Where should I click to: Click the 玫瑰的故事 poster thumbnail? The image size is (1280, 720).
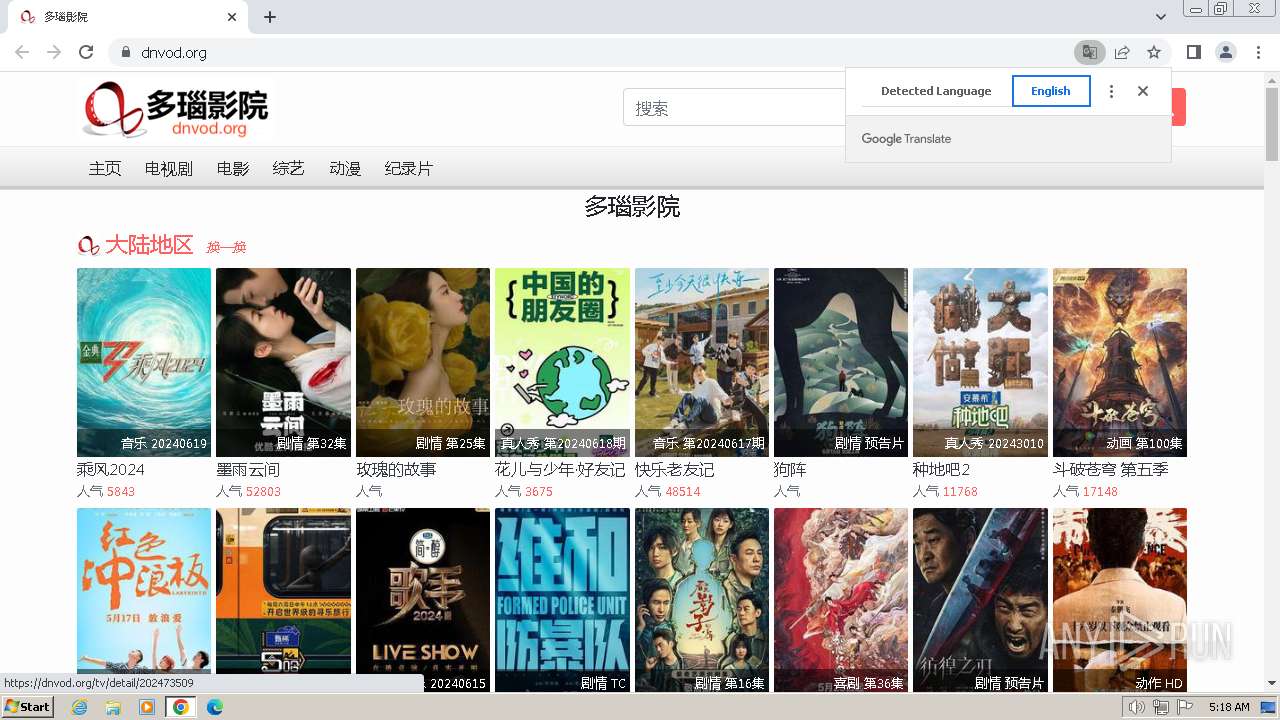423,362
